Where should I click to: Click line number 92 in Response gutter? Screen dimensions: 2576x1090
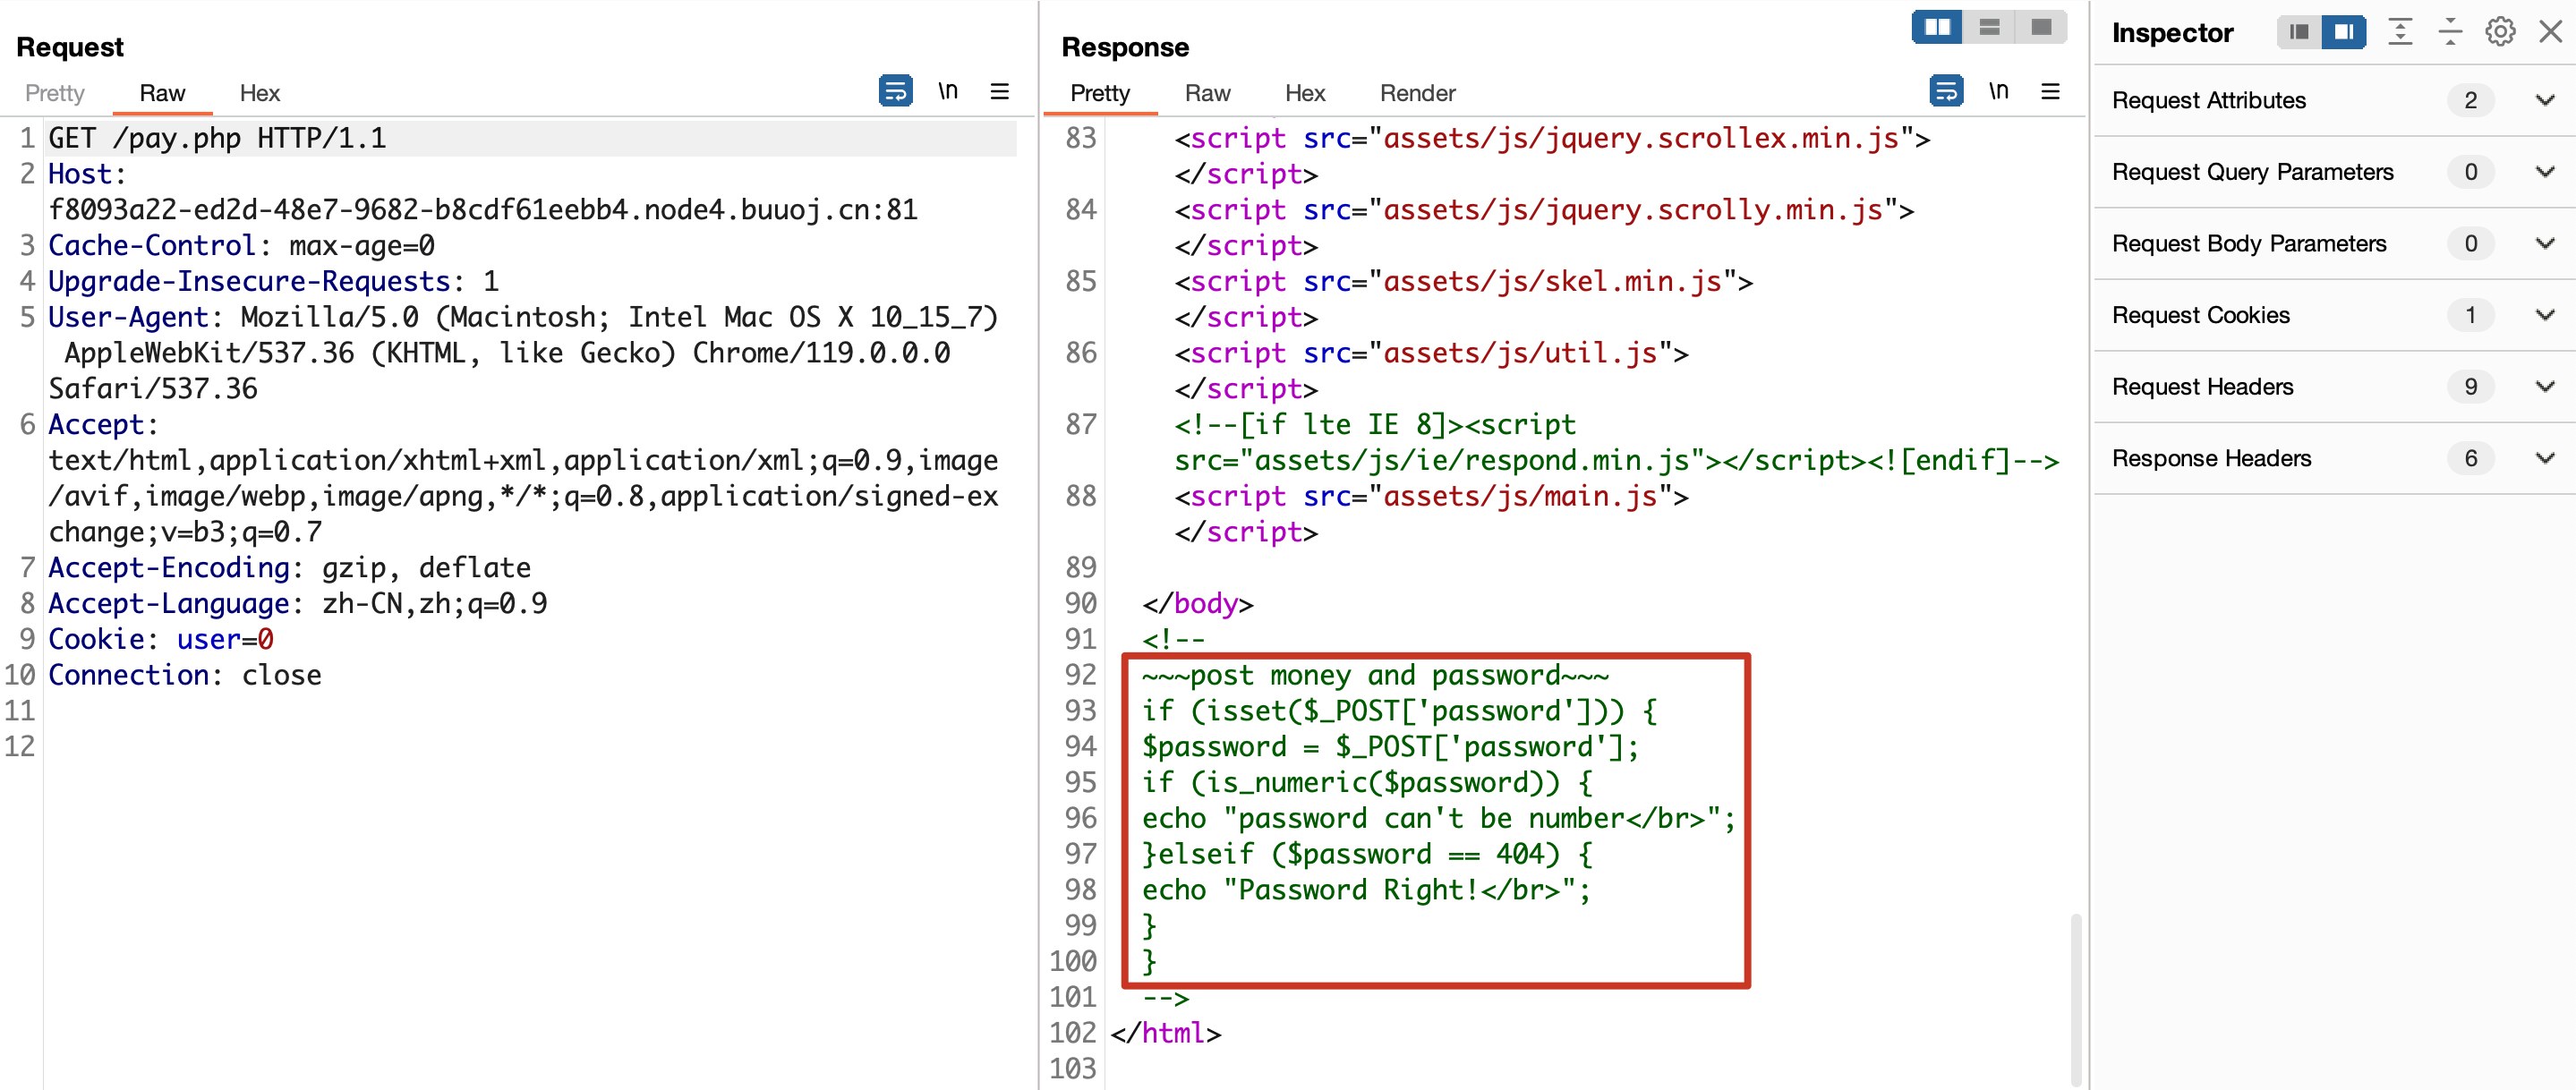click(x=1080, y=675)
